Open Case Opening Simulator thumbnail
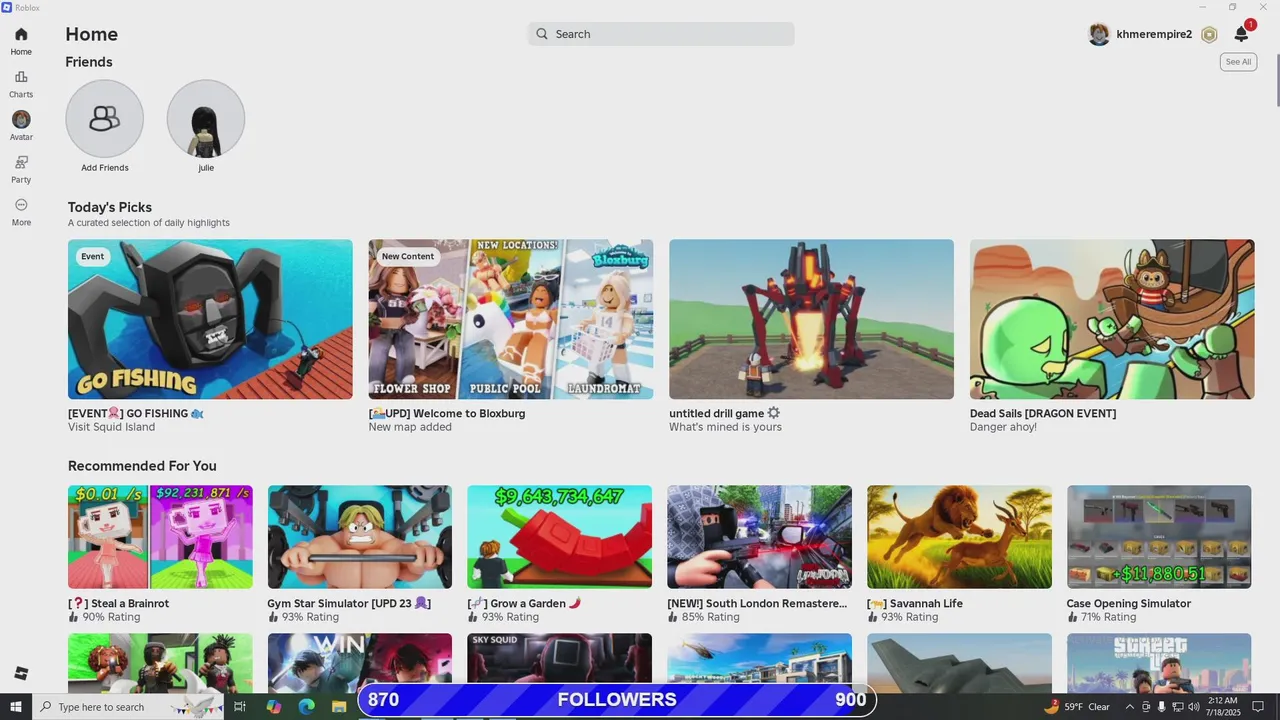 click(1159, 537)
